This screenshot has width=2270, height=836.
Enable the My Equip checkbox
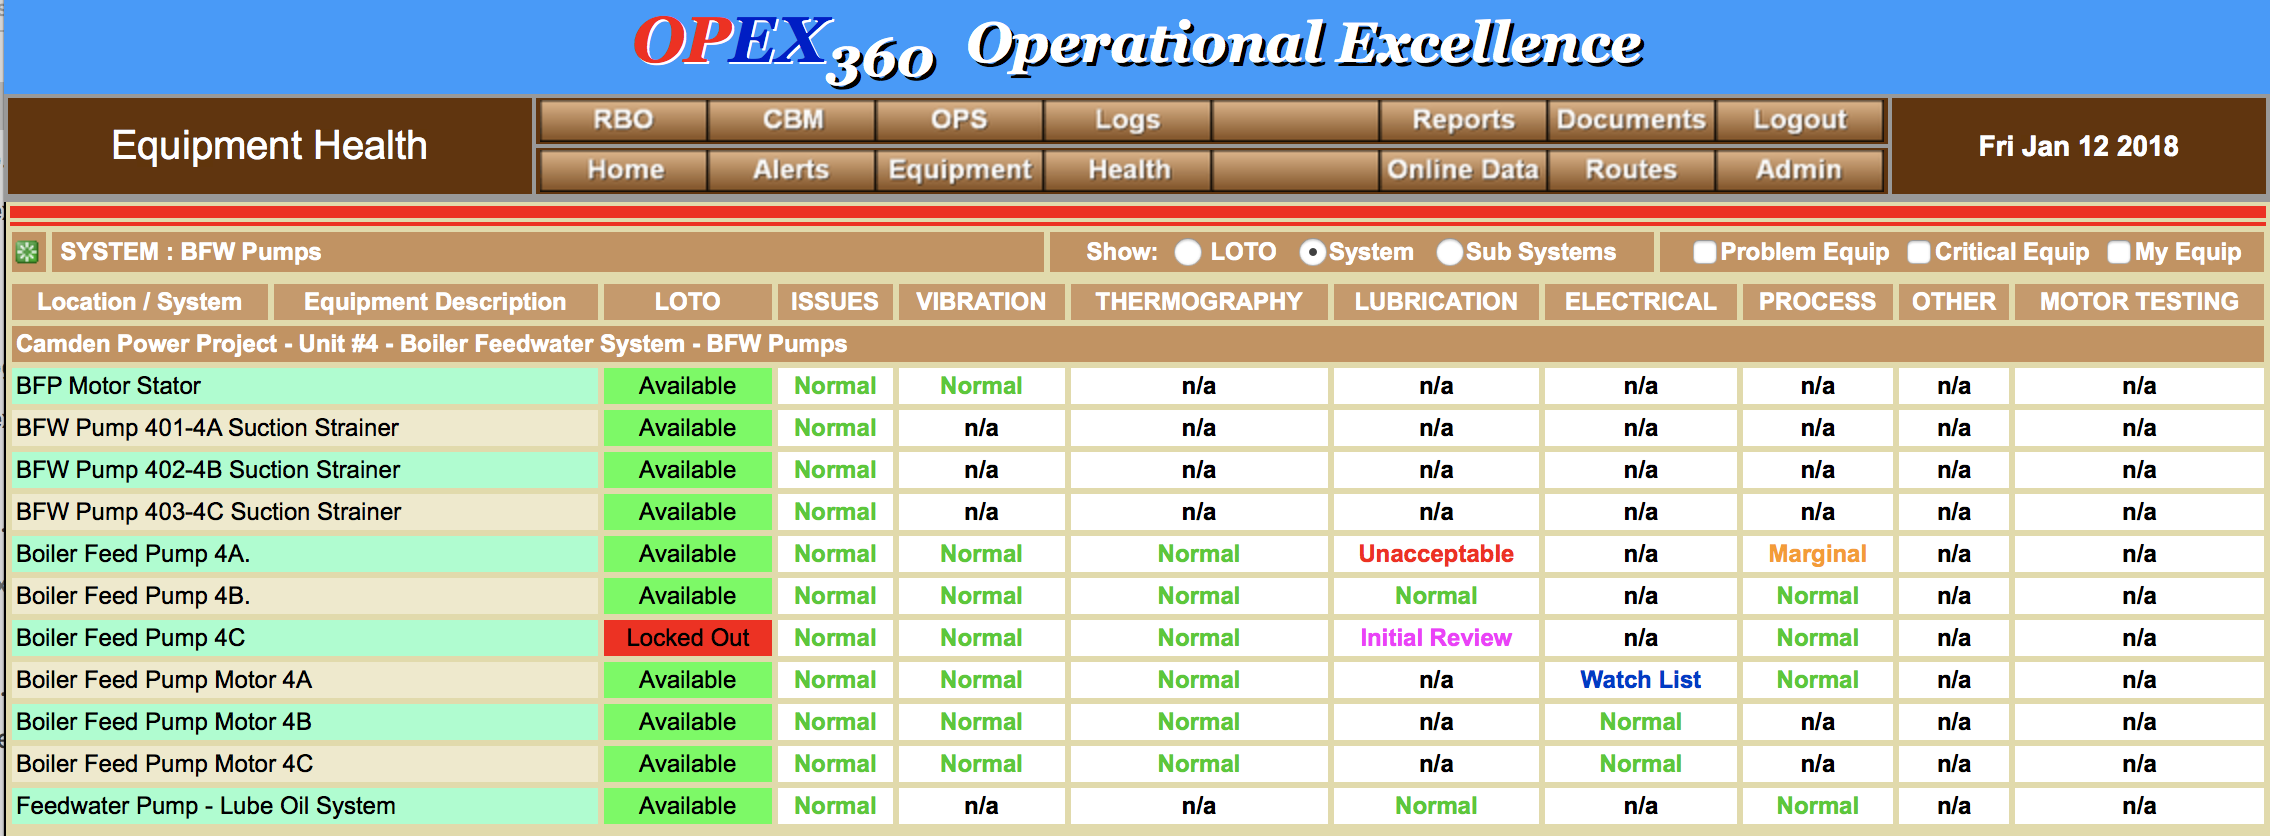click(x=2119, y=252)
